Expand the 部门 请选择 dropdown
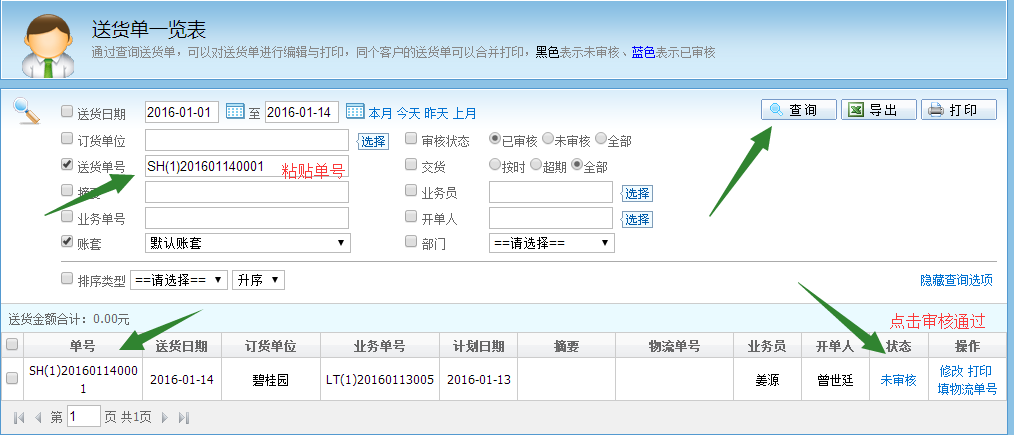The width and height of the screenshot is (1014, 435). click(551, 242)
